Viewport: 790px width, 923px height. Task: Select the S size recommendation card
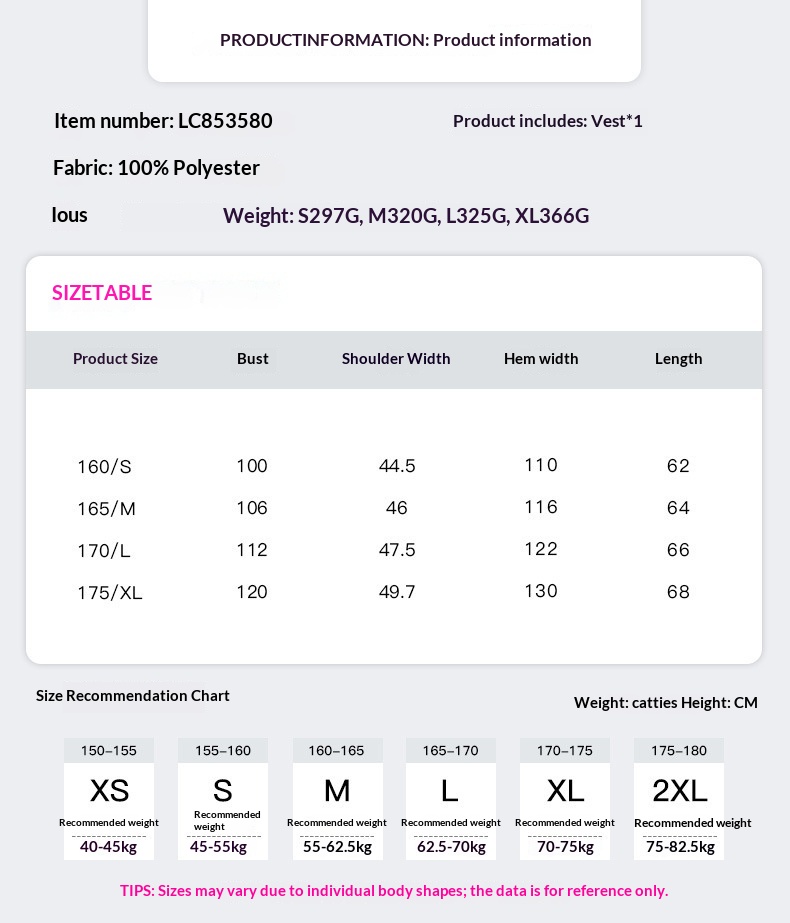[223, 799]
